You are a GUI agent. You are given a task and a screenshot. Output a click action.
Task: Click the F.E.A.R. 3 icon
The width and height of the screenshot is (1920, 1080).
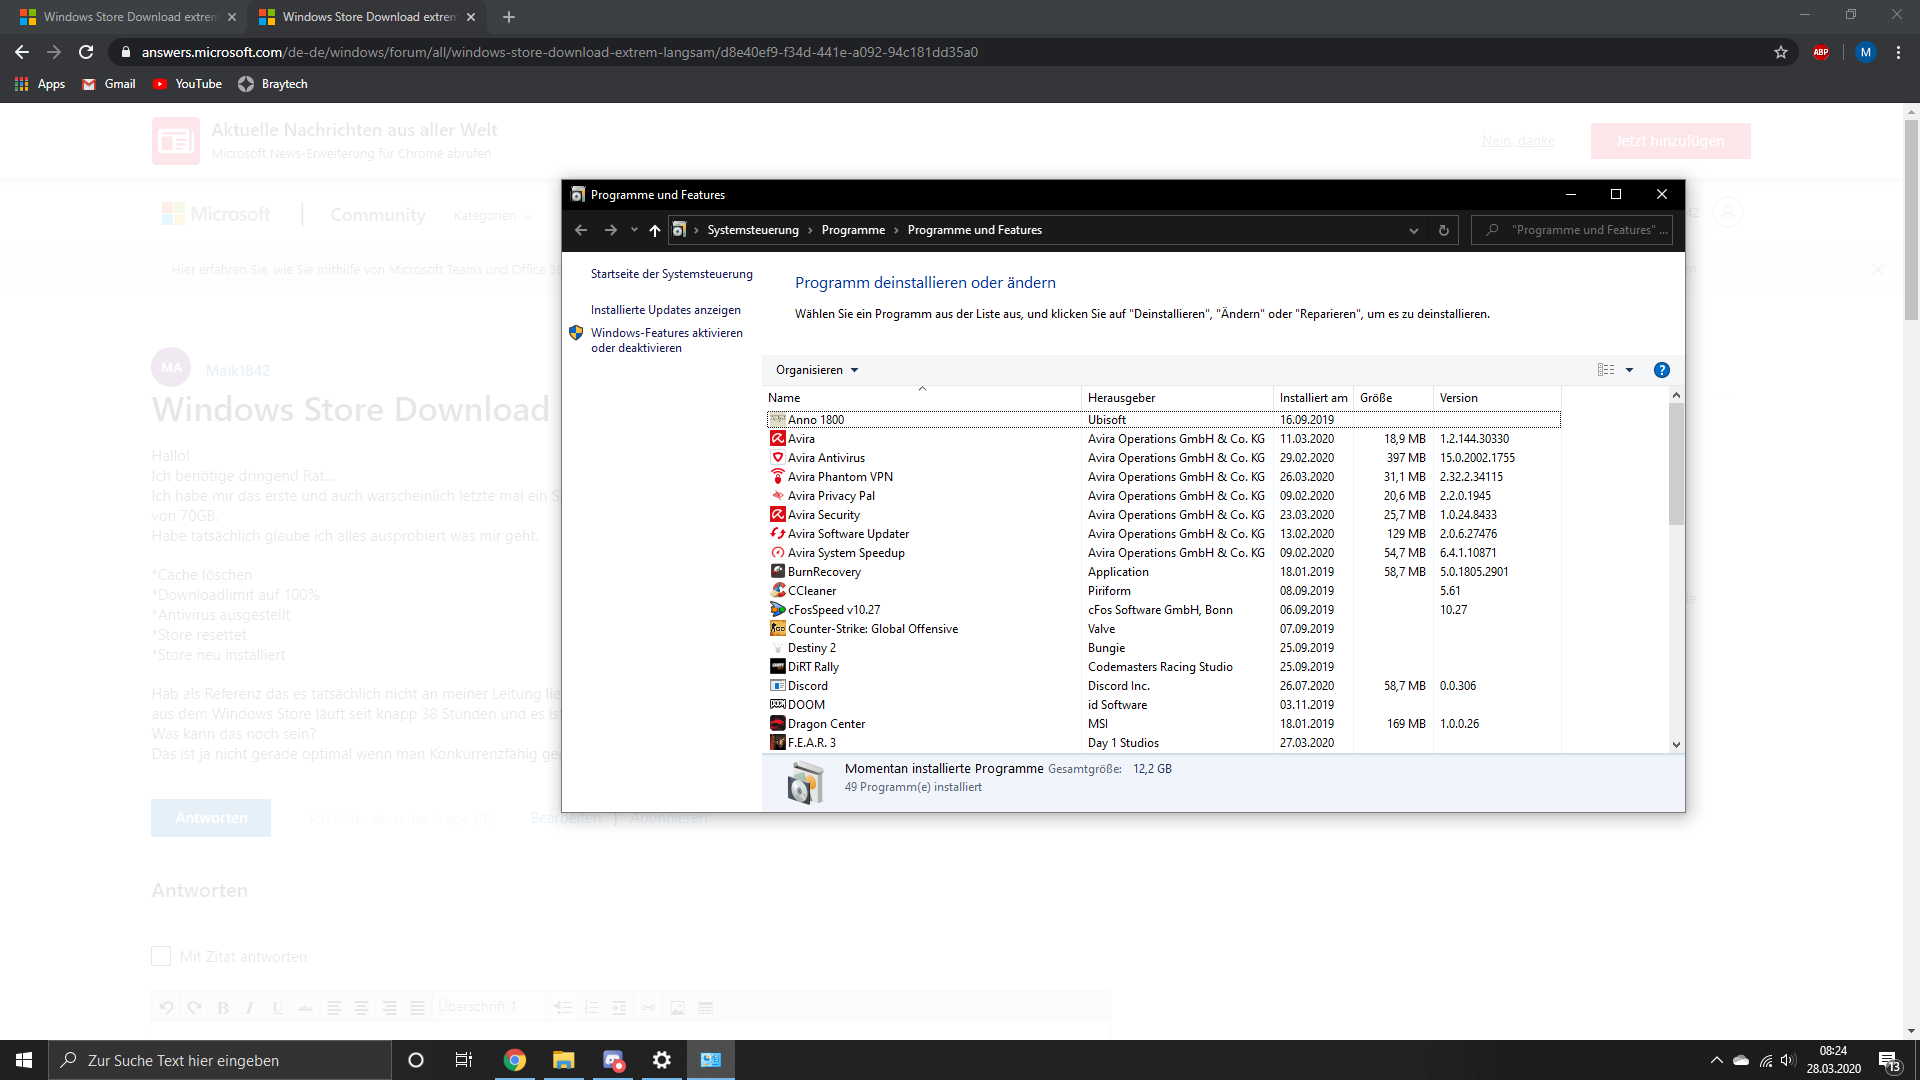[x=777, y=743]
